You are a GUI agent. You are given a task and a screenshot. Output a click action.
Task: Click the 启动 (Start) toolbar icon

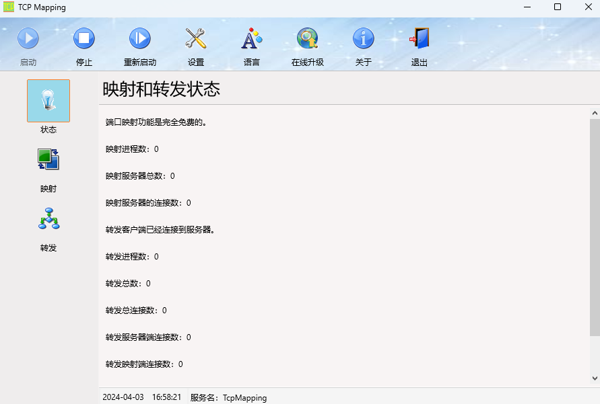point(28,40)
